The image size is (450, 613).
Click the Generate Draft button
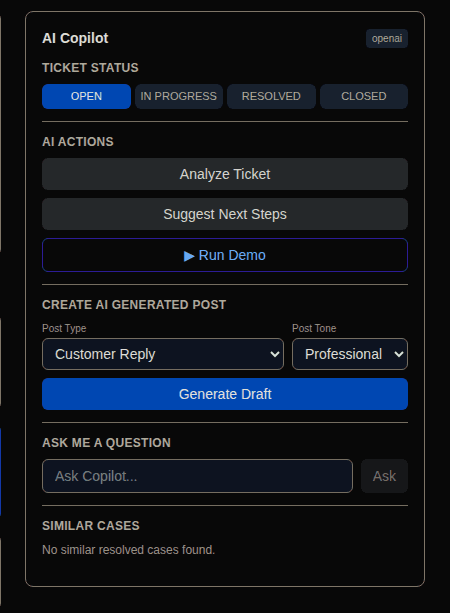[225, 394]
